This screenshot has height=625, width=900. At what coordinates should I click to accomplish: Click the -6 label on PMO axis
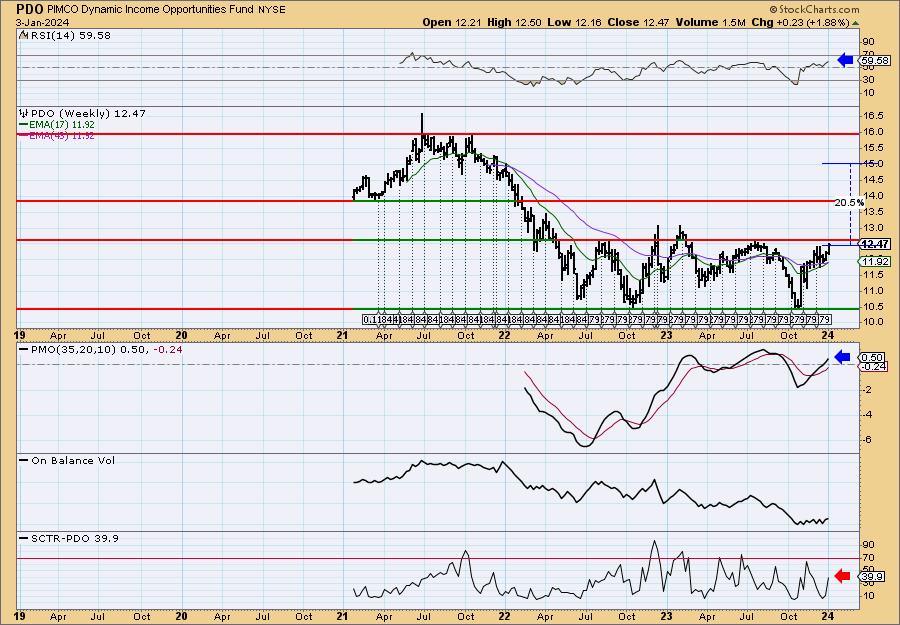868,440
